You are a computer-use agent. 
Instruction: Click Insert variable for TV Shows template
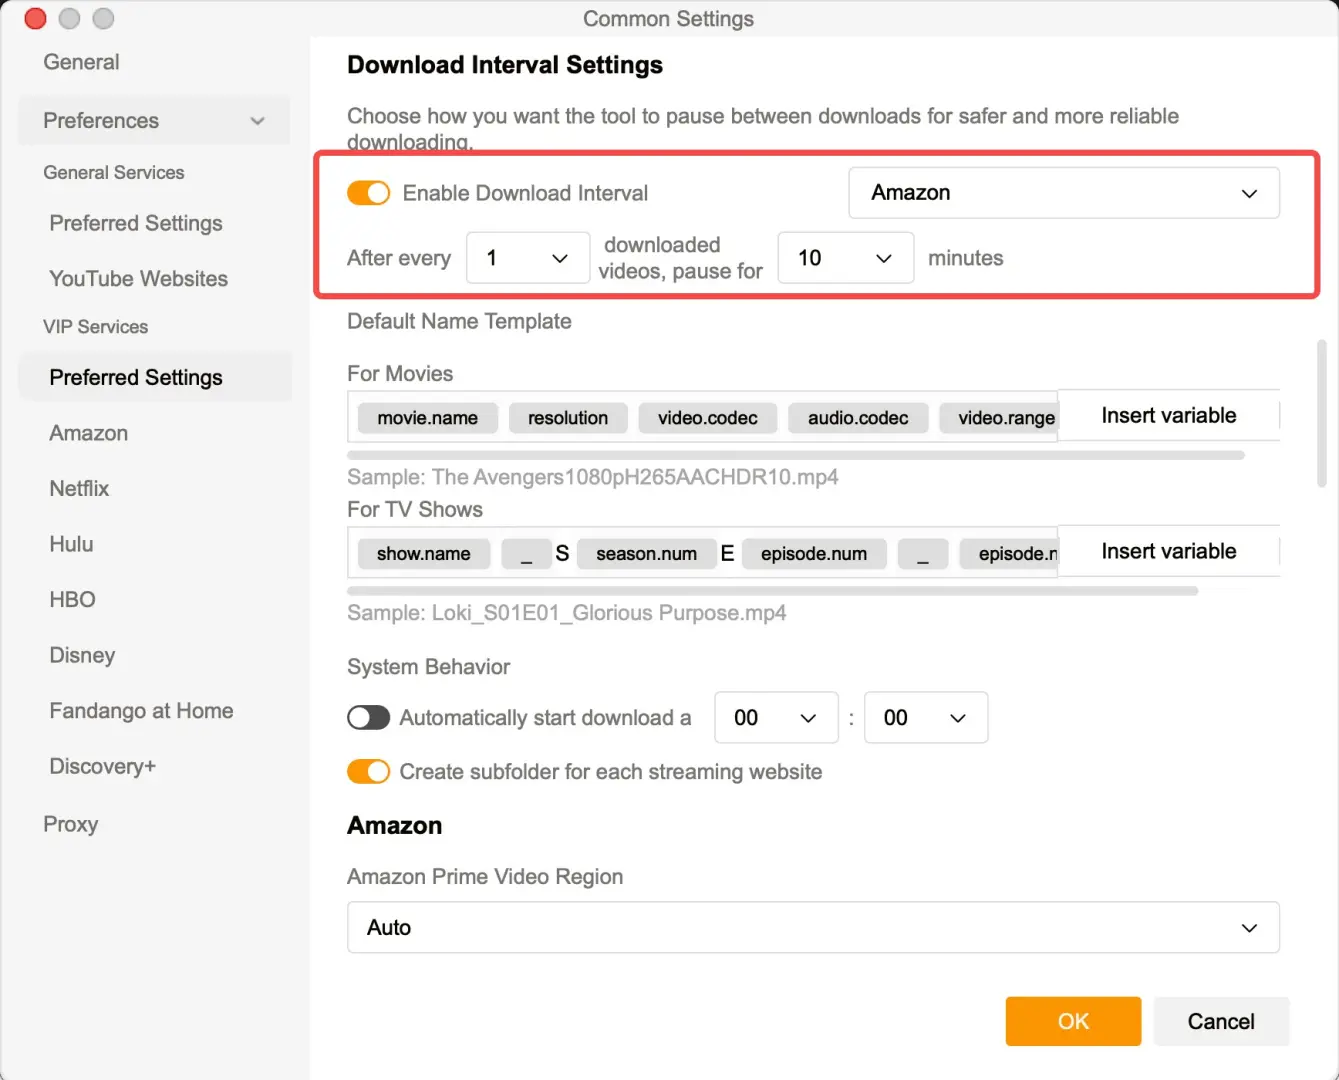pyautogui.click(x=1168, y=551)
